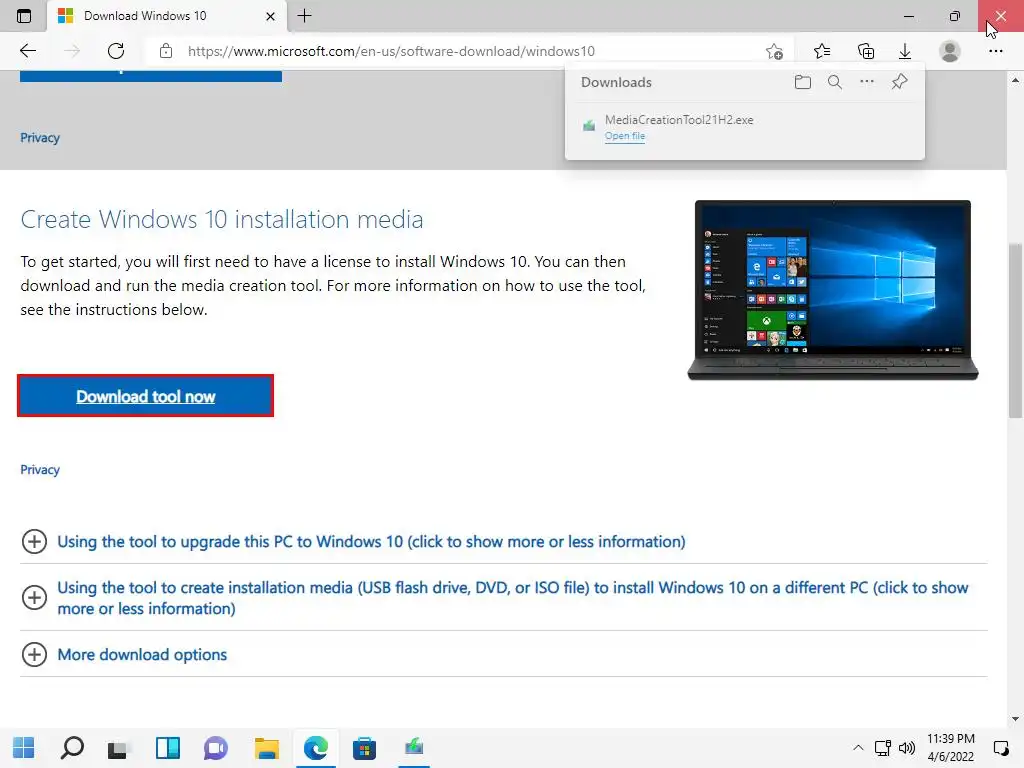The image size is (1024, 768).
Task: Open the tab actions menu icon
Action: (x=24, y=16)
